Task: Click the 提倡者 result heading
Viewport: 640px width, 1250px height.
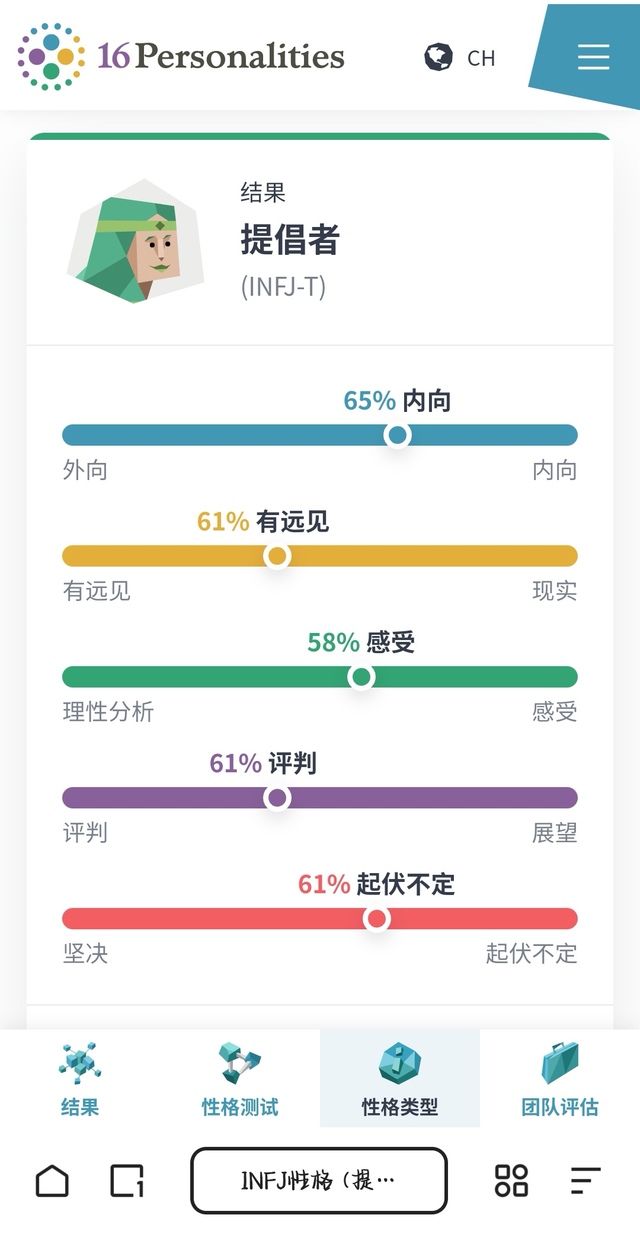Action: 290,240
